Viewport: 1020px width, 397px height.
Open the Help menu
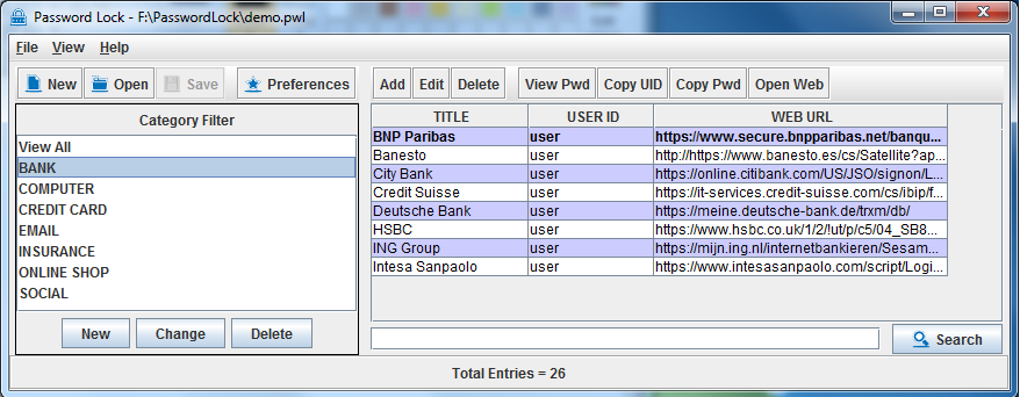coord(114,48)
